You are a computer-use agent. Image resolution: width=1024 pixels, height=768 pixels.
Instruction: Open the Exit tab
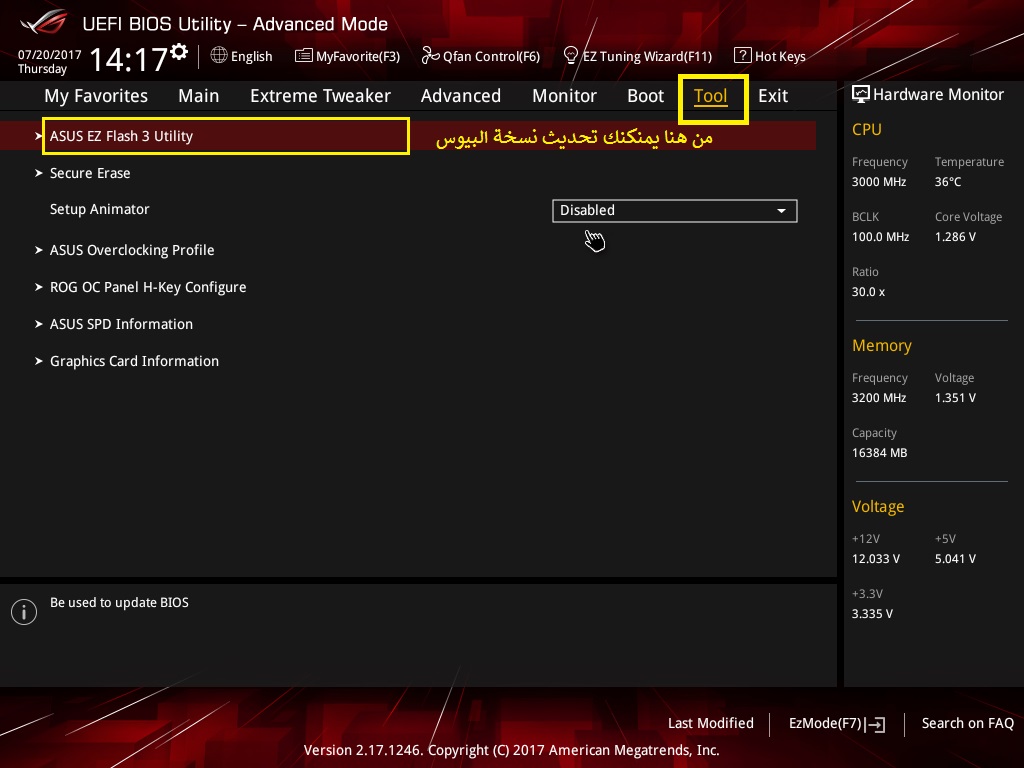pos(773,96)
